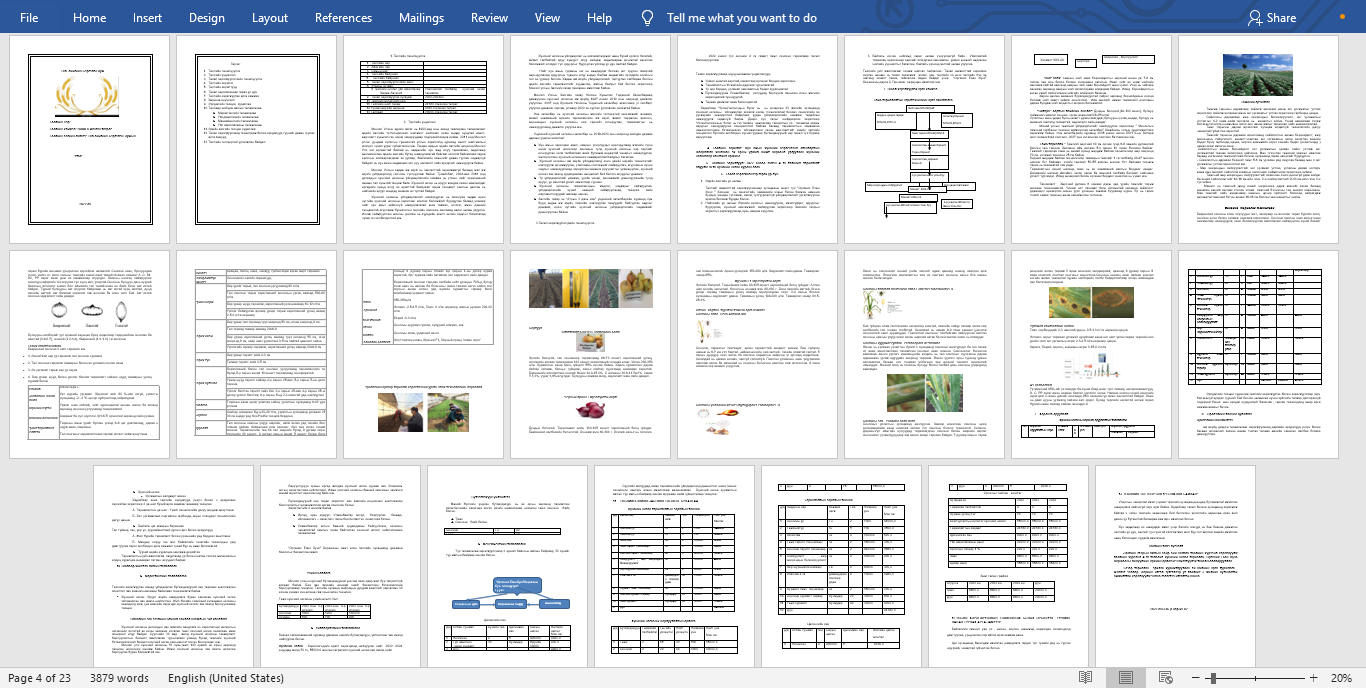Select Print Layout view icon
The height and width of the screenshot is (688, 1366).
click(x=1126, y=678)
